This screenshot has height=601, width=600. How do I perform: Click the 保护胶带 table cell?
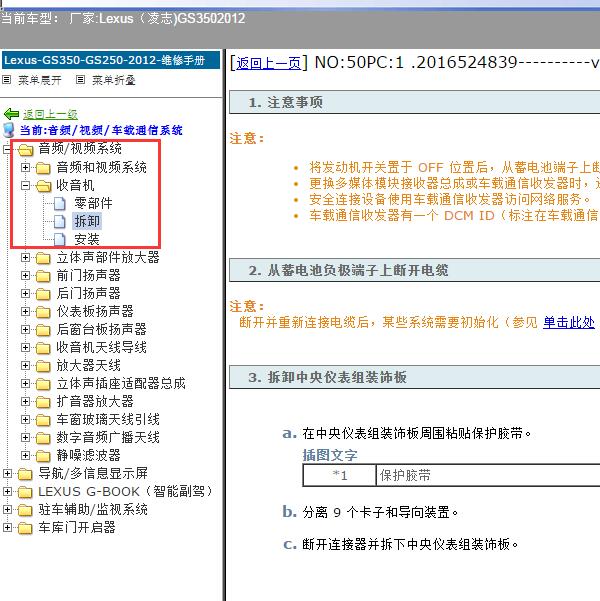pos(488,476)
